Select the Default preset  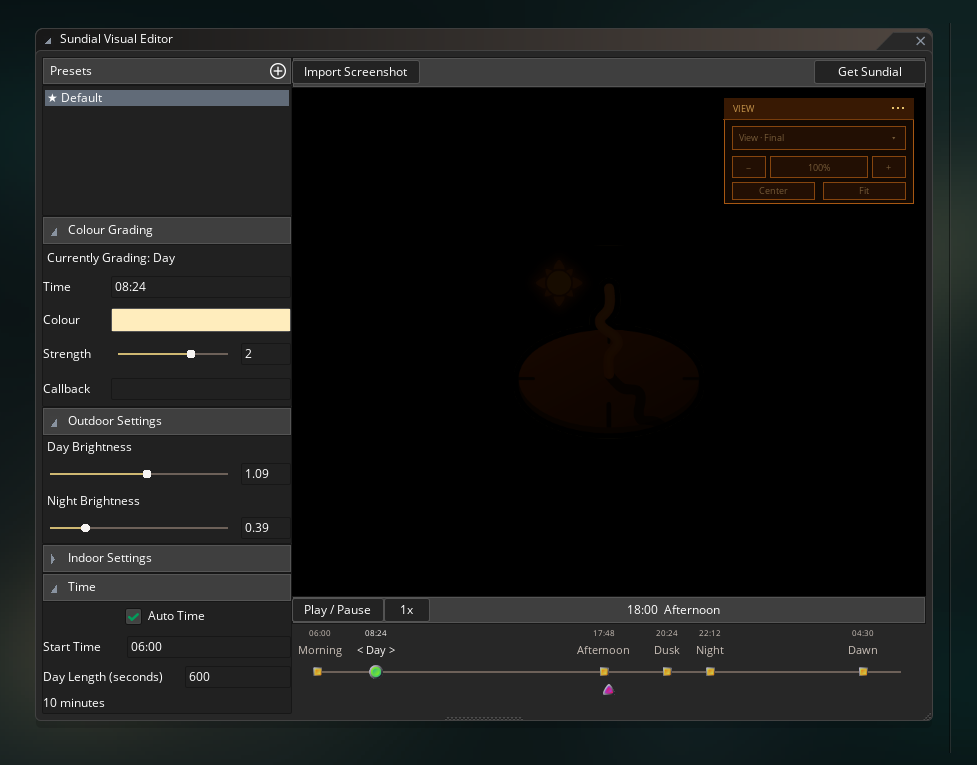click(167, 98)
